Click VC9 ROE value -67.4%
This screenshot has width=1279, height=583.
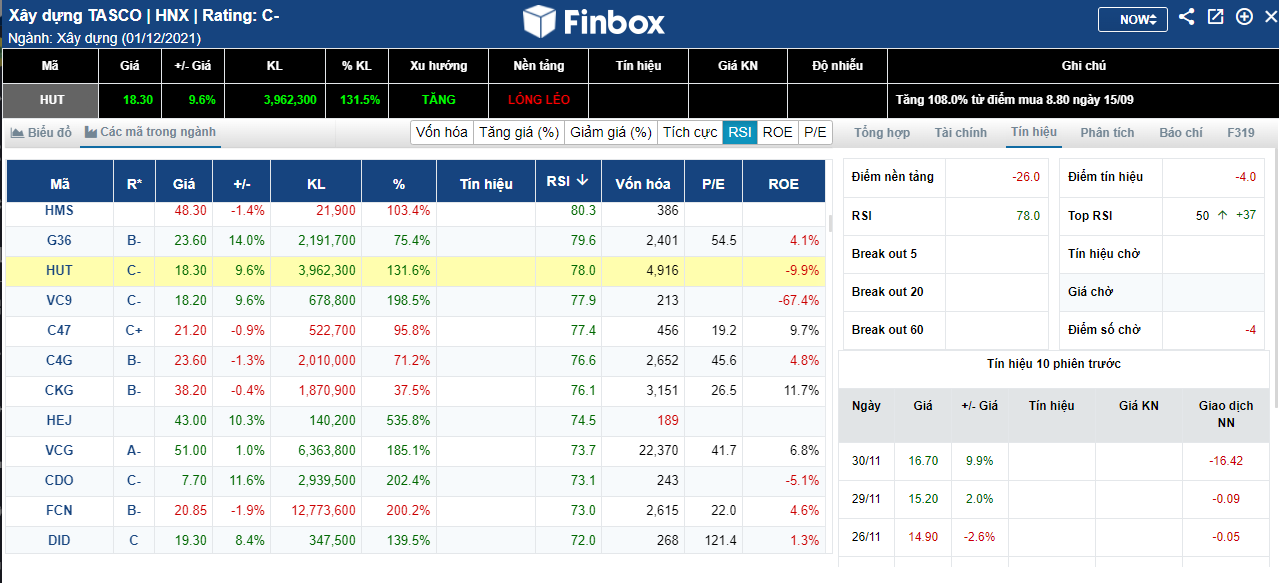[798, 300]
